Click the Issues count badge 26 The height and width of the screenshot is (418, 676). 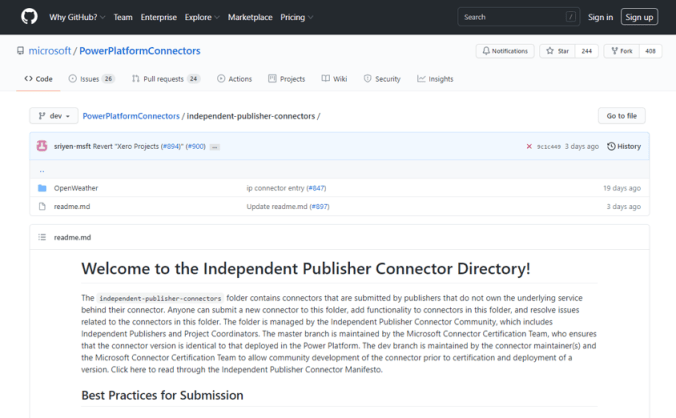tap(108, 78)
